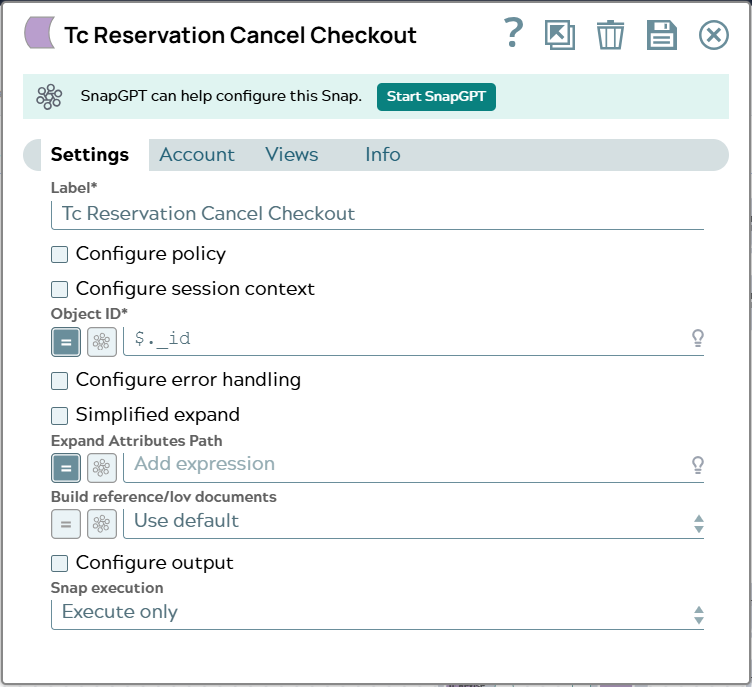
Task: Check the Configure output checkbox
Action: pos(59,563)
